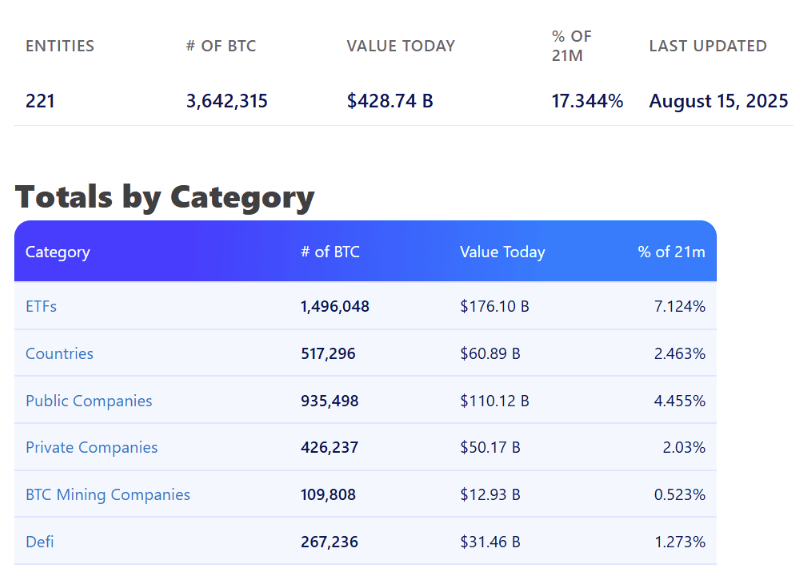
Task: Click the BTC Mining value $12.93 B
Action: (490, 494)
